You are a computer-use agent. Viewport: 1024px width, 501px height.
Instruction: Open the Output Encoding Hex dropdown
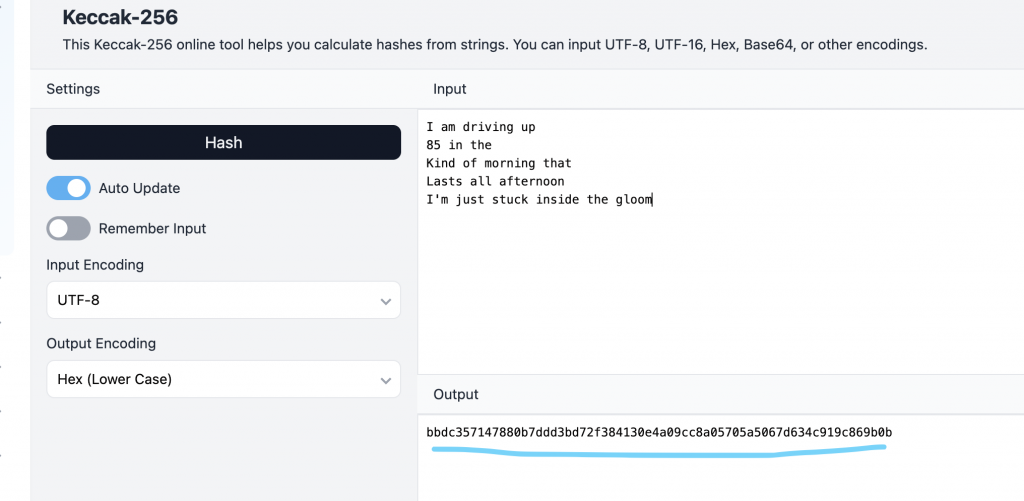pos(223,379)
